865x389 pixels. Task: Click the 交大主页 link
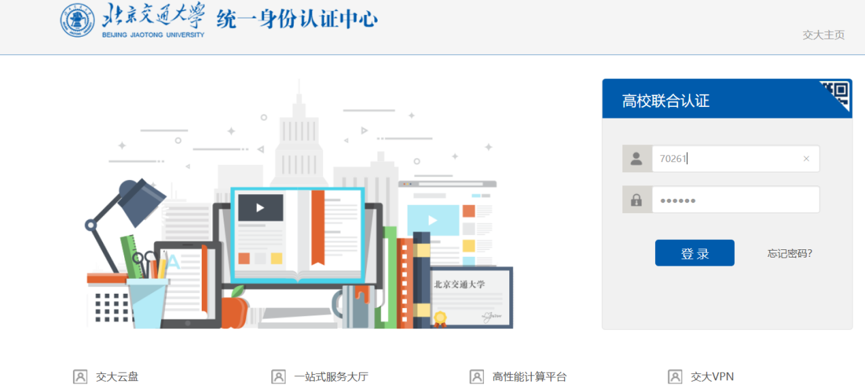pos(823,35)
